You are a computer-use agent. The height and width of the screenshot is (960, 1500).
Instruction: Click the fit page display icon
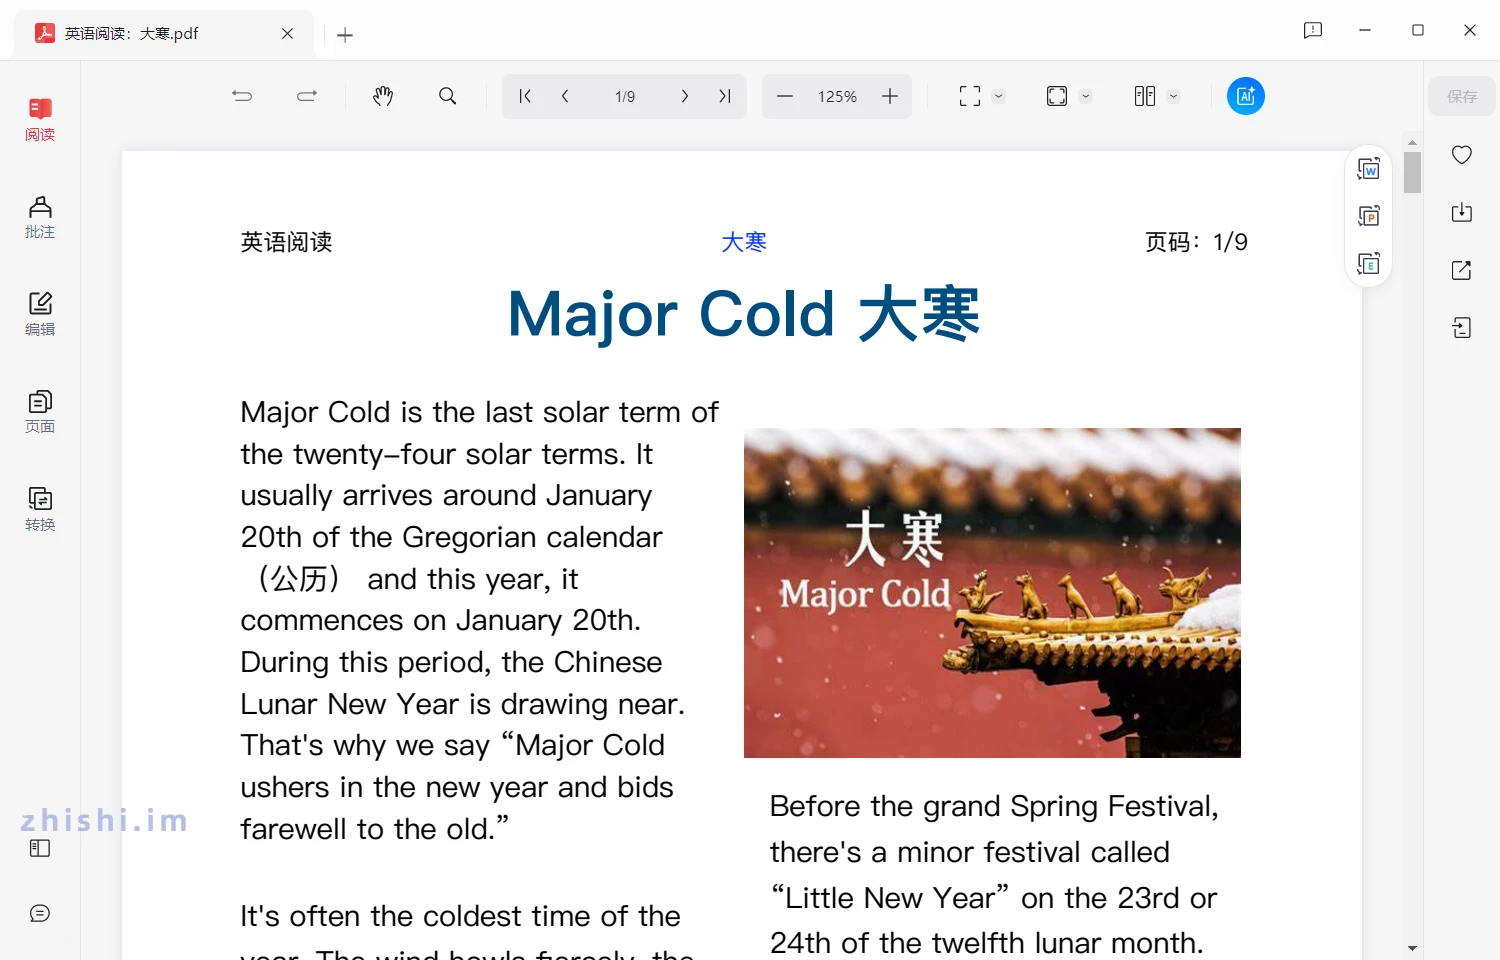click(x=1057, y=96)
